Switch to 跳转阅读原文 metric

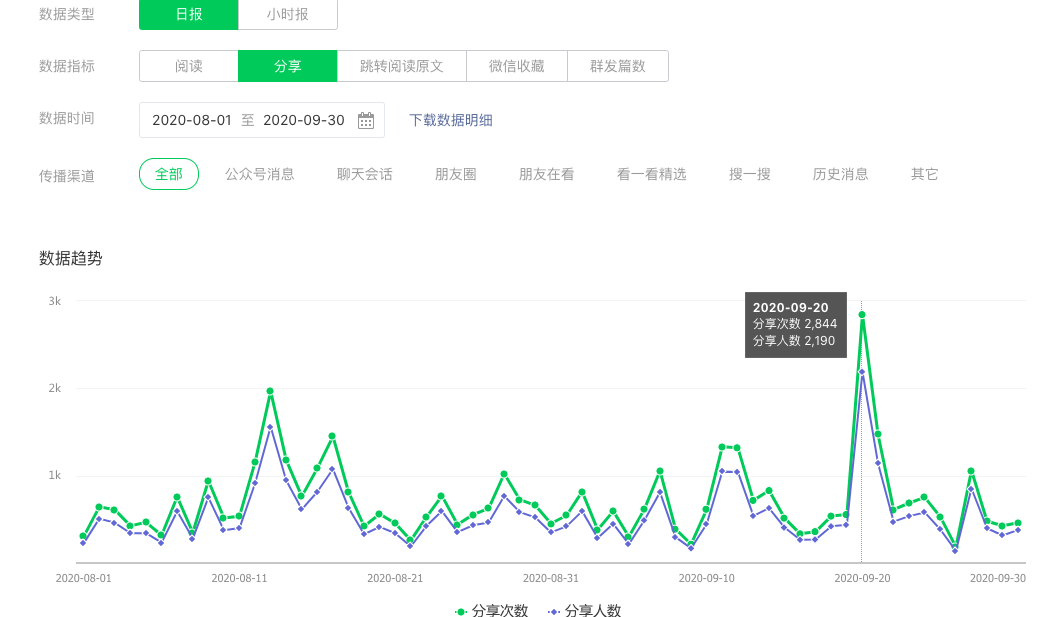(x=402, y=66)
